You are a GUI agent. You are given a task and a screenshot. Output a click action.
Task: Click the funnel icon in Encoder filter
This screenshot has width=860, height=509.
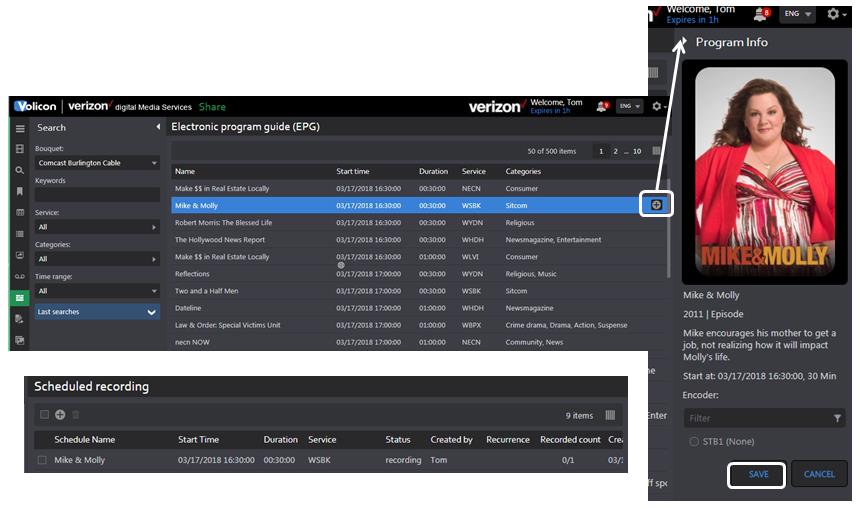pyautogui.click(x=837, y=418)
